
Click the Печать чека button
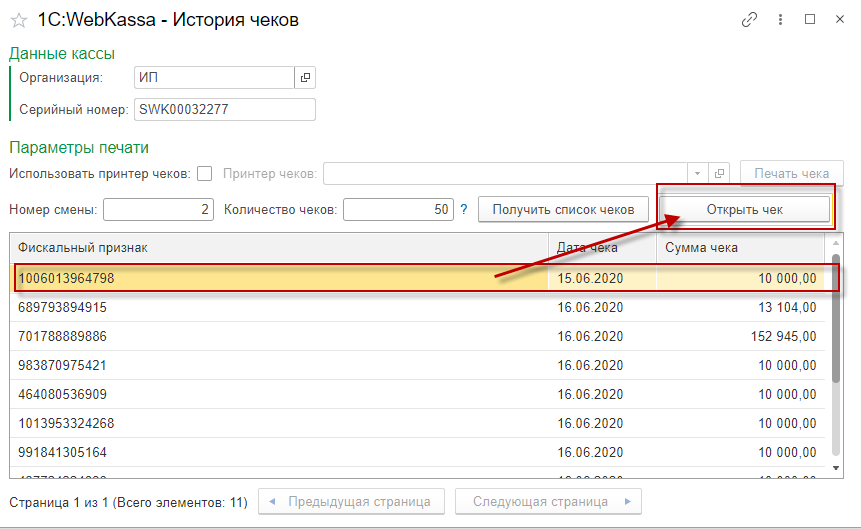pyautogui.click(x=792, y=174)
